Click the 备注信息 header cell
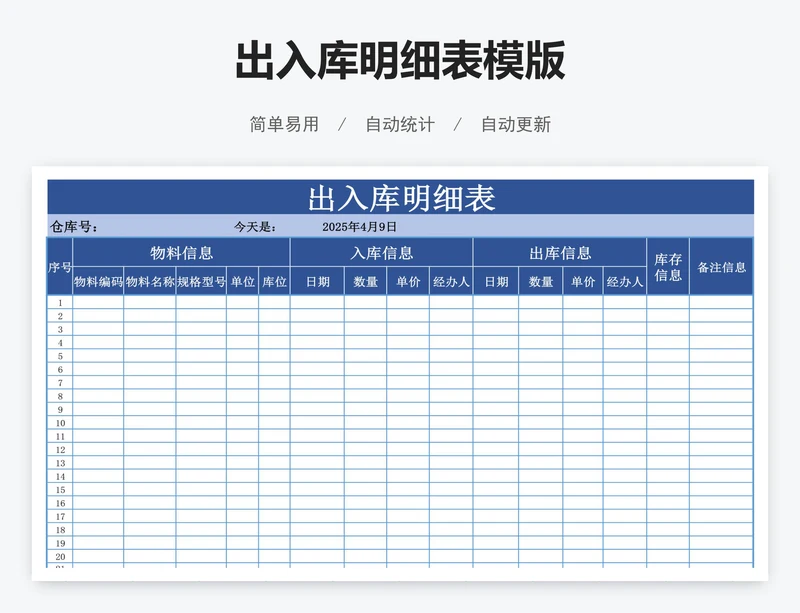The height and width of the screenshot is (613, 800). point(721,266)
